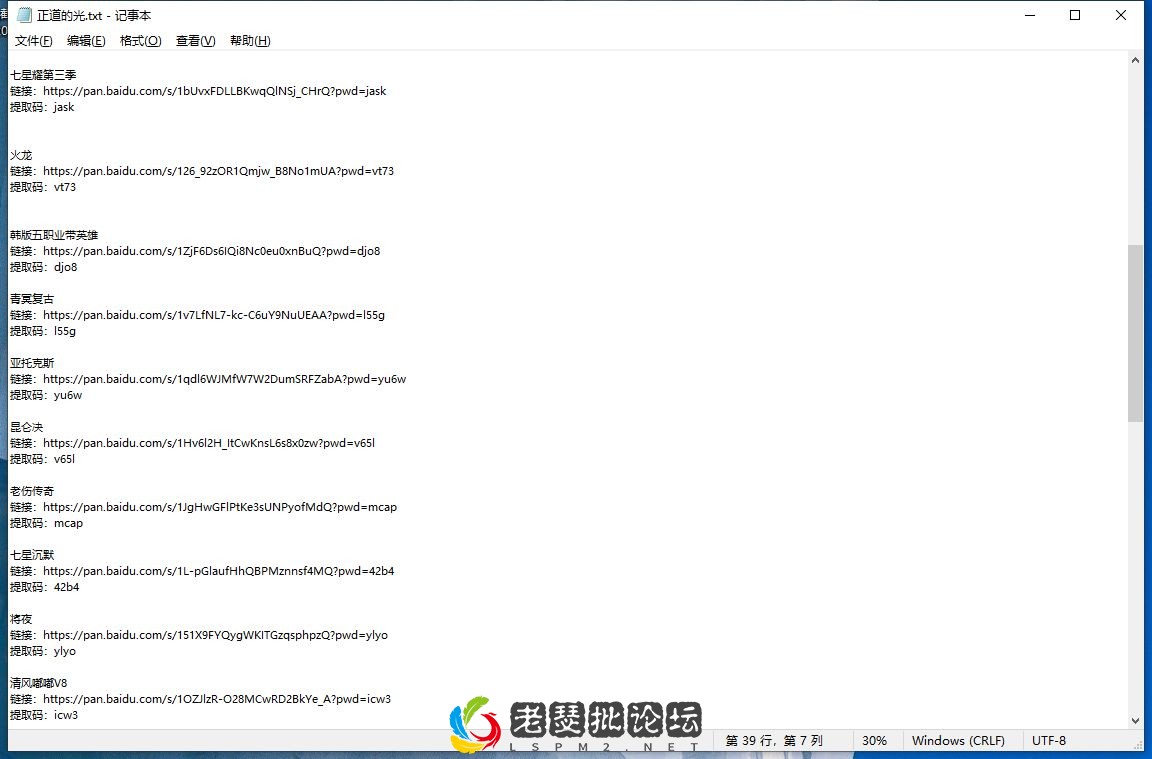
Task: Click the link ending pwd=l55g
Action: tap(214, 315)
